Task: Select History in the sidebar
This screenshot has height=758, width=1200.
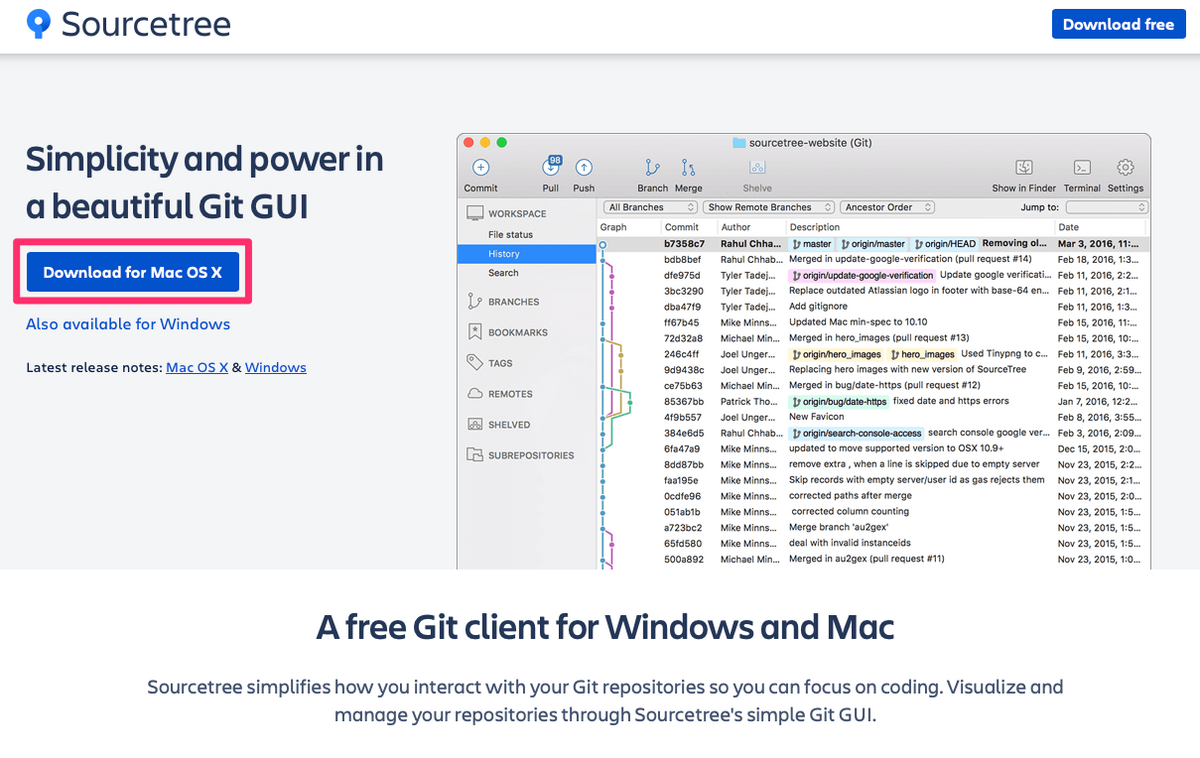Action: 527,254
